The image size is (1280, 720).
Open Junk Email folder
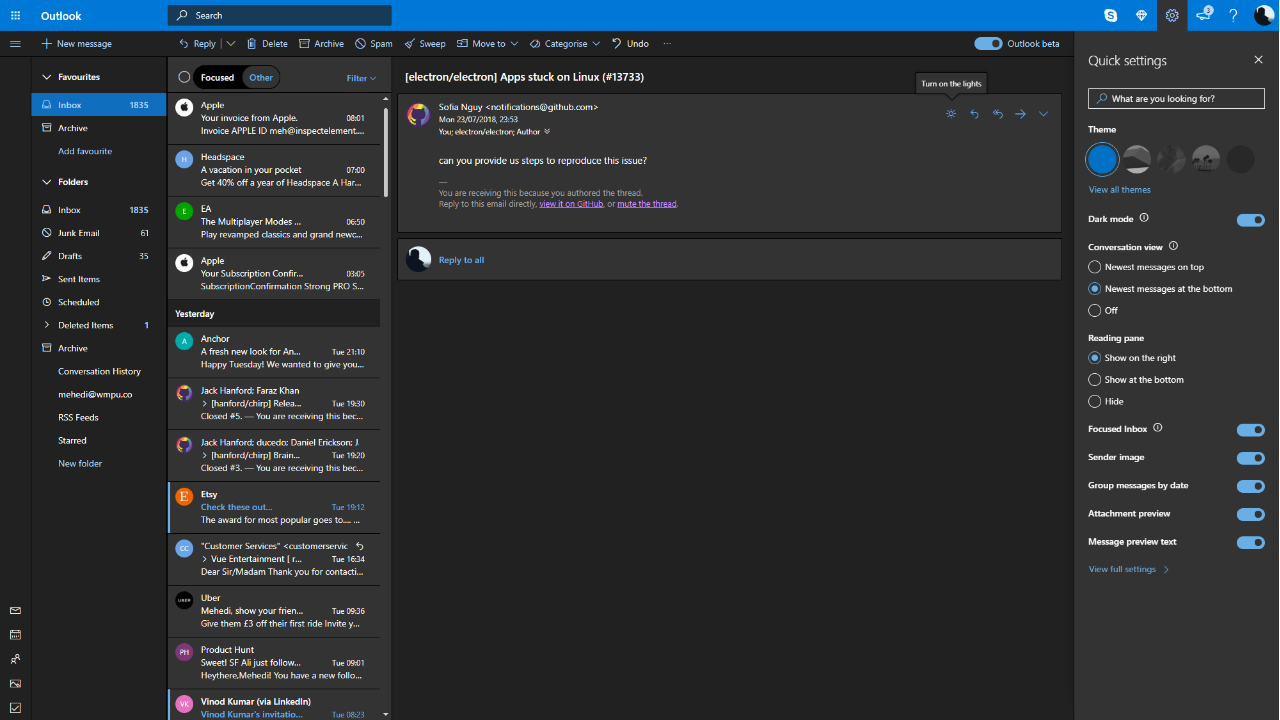pos(99,233)
